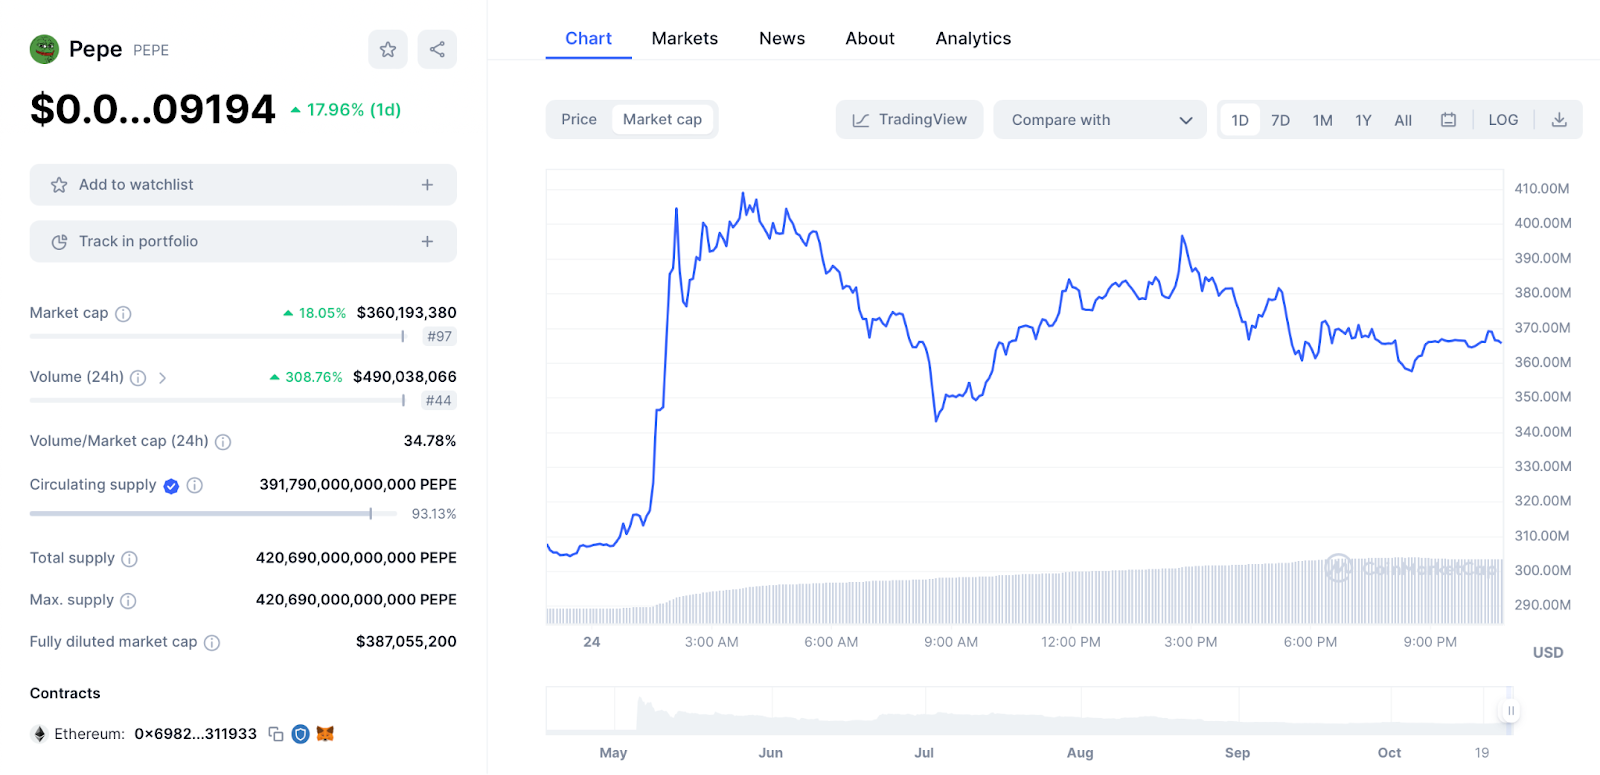Click the price $0.0...09194
The width and height of the screenshot is (1600, 775).
tap(153, 110)
